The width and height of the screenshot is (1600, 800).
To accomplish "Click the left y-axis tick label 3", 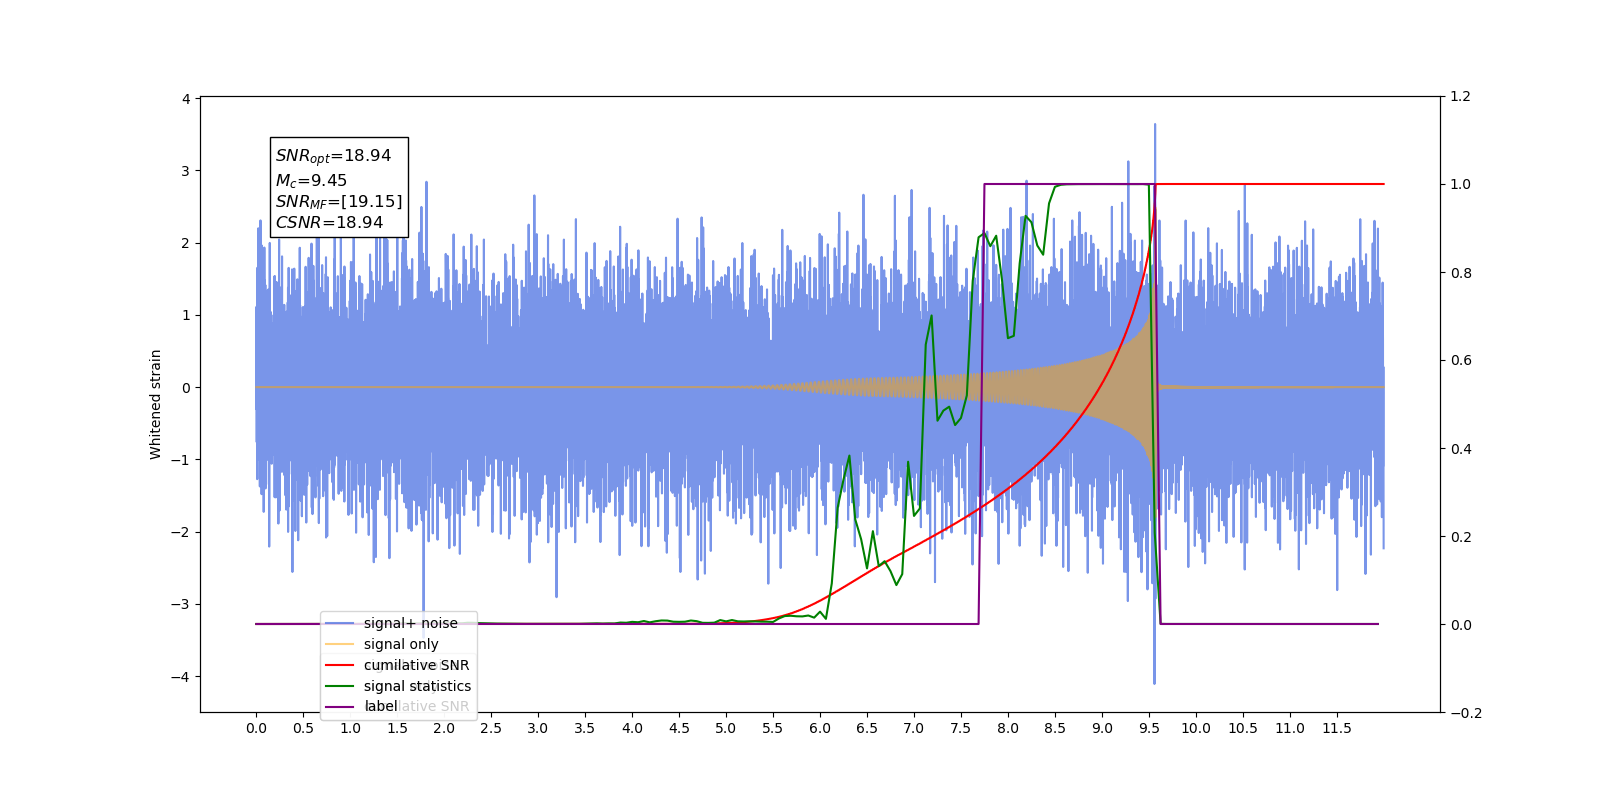I will click(x=186, y=171).
